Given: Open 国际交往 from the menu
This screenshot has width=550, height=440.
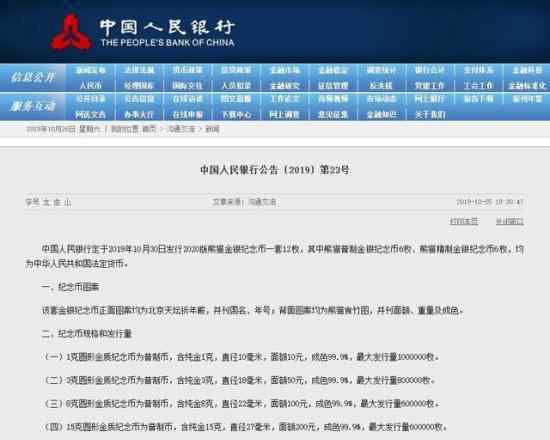Looking at the screenshot, I should pyautogui.click(x=188, y=85).
